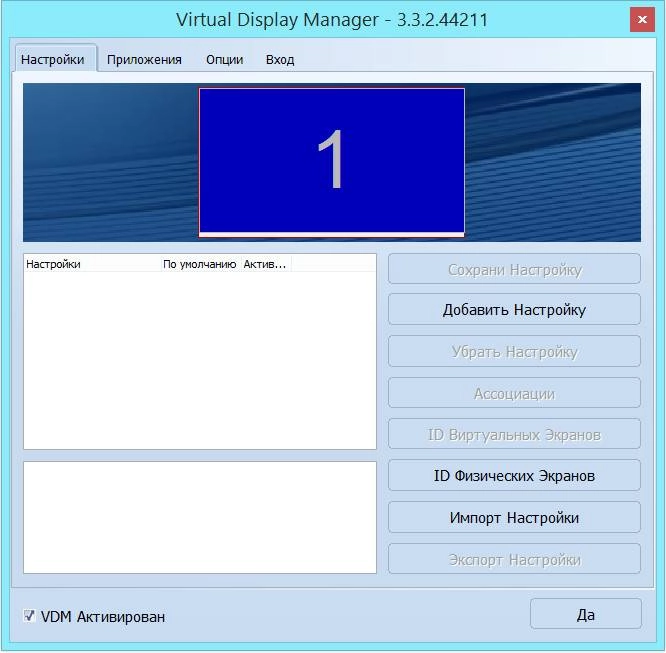Confirm with the Да button
The height and width of the screenshot is (653, 666).
[586, 614]
